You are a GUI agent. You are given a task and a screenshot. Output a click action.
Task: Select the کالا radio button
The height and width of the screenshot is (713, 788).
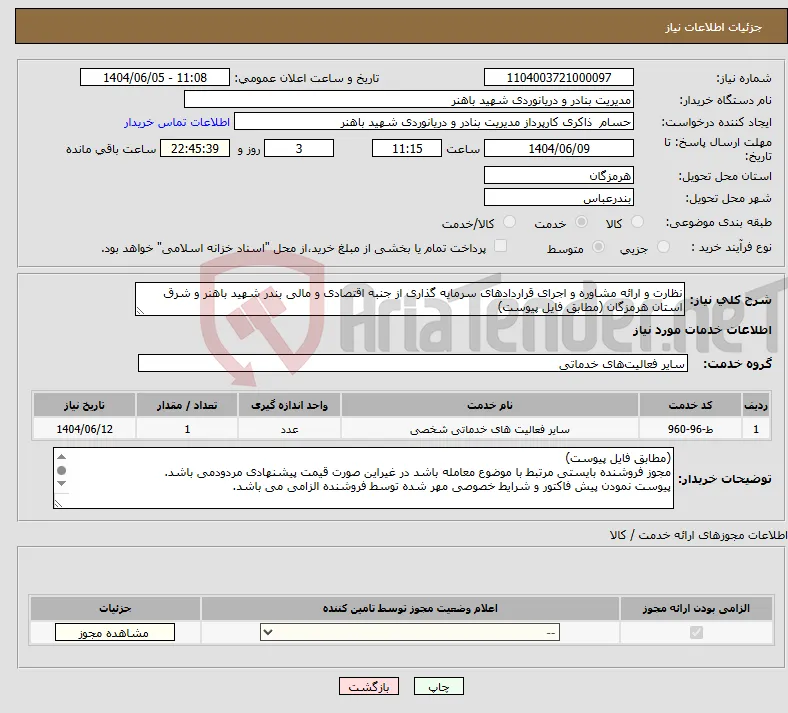(x=637, y=222)
